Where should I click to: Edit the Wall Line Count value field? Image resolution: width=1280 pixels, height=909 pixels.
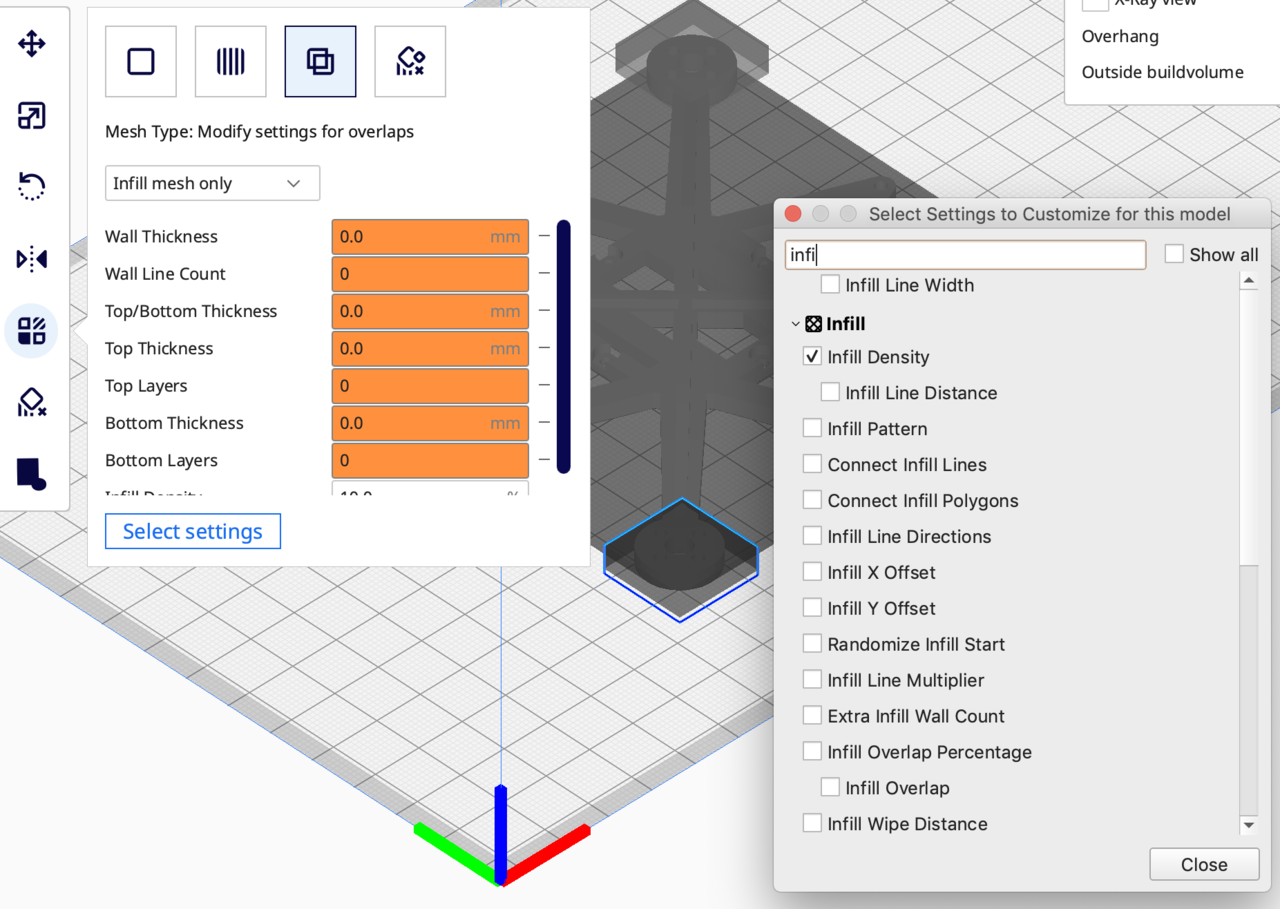[x=430, y=274]
